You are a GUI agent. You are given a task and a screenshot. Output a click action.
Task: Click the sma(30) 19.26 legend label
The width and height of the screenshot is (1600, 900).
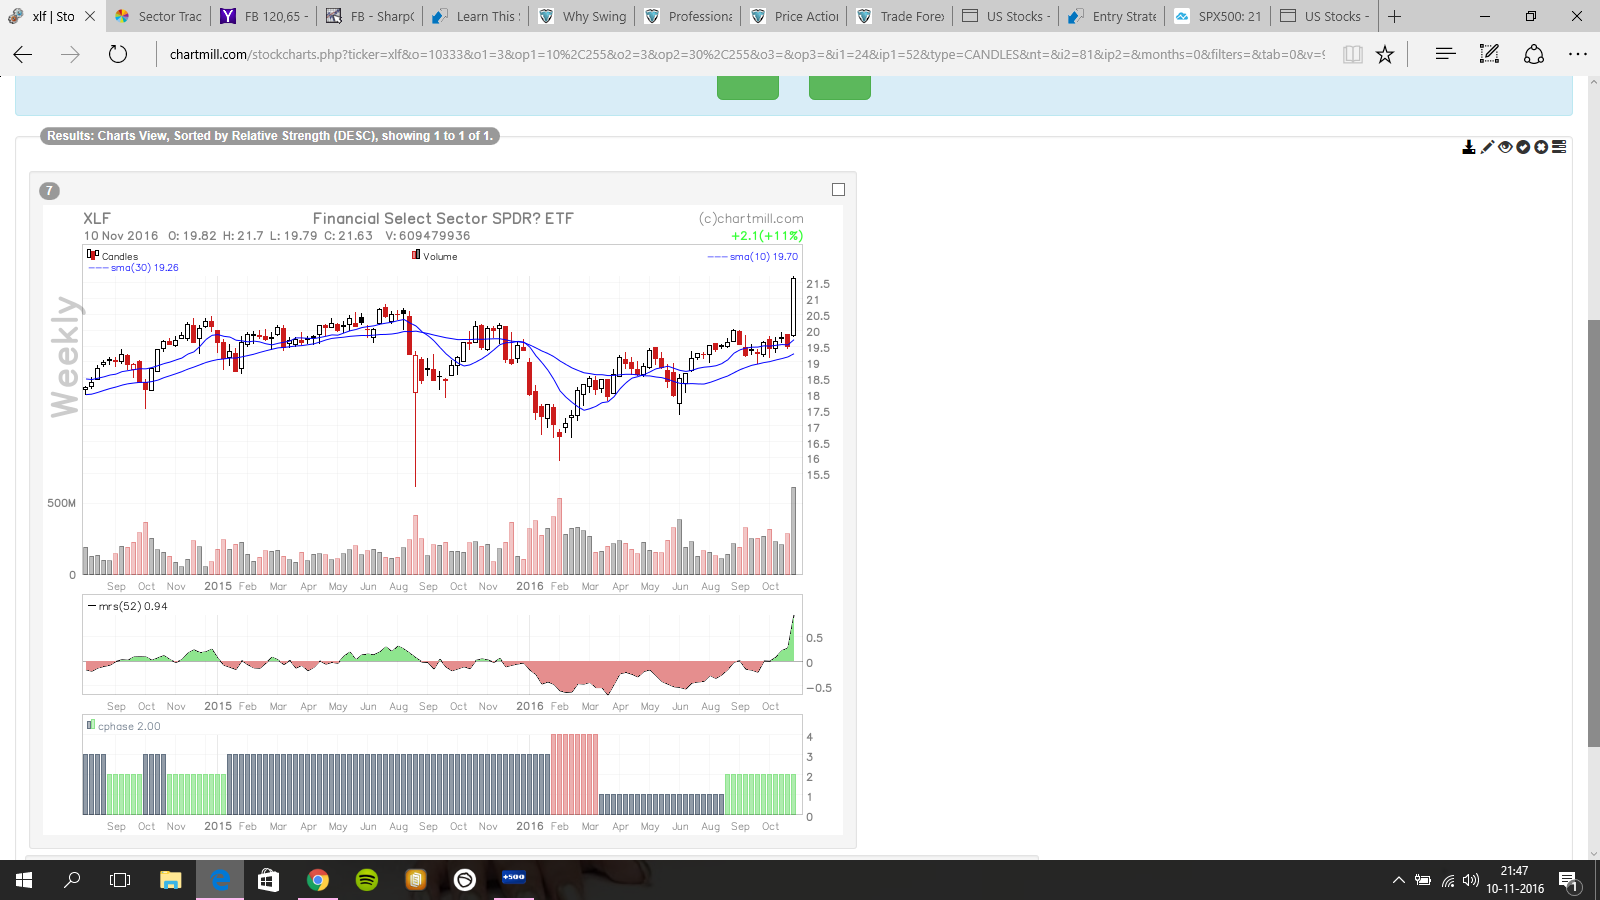(134, 268)
